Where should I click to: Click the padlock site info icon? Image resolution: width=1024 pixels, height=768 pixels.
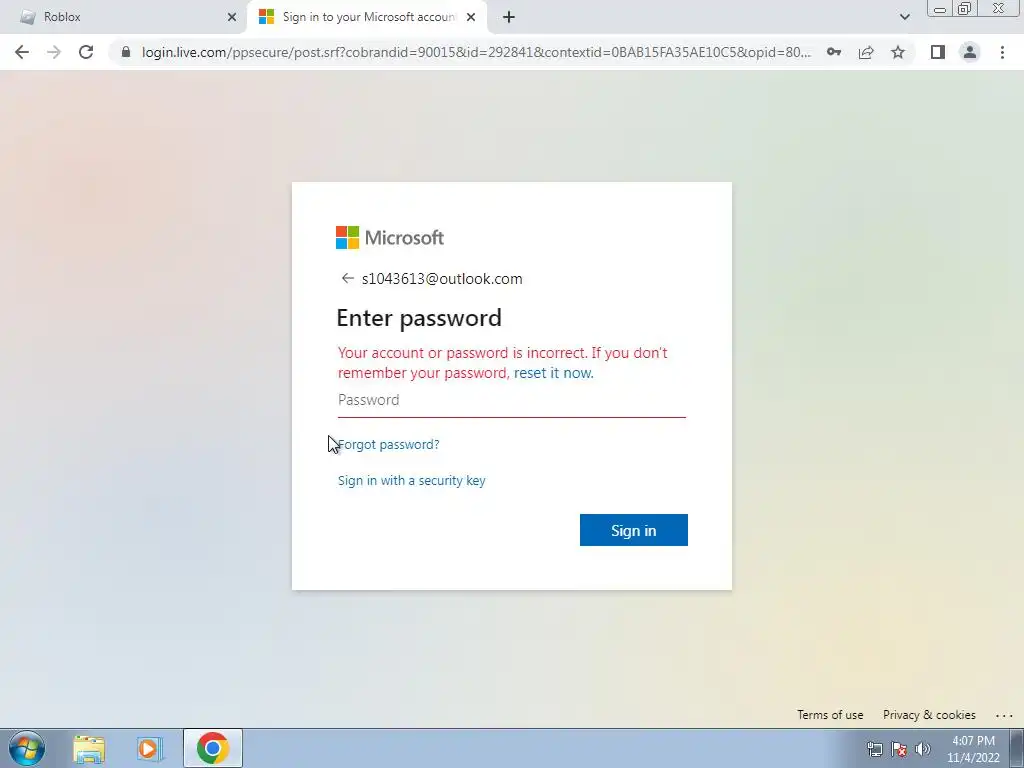(126, 52)
